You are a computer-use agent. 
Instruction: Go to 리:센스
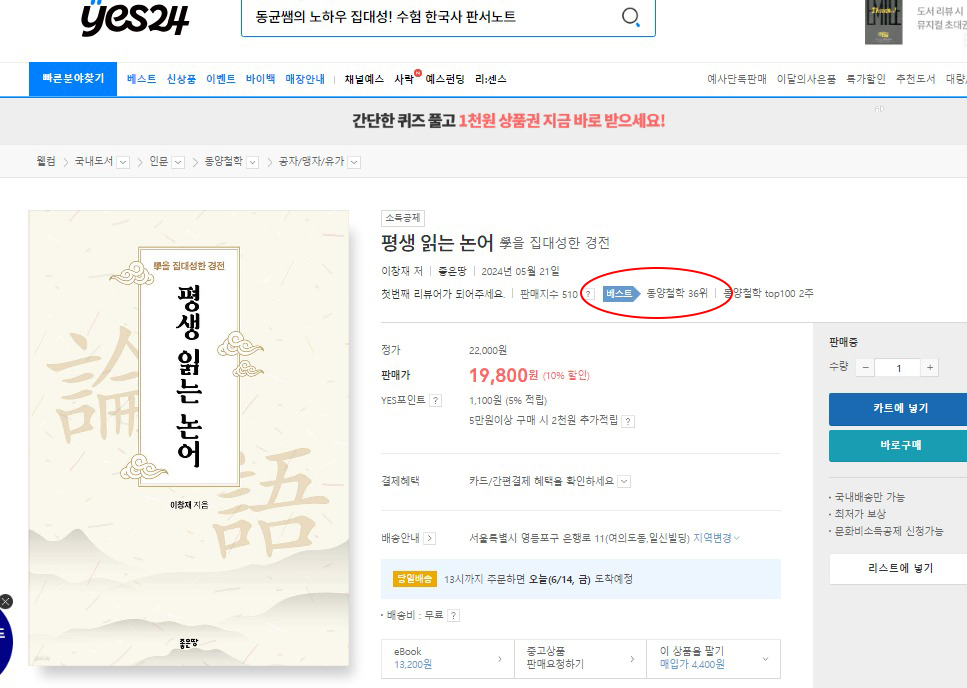491,79
